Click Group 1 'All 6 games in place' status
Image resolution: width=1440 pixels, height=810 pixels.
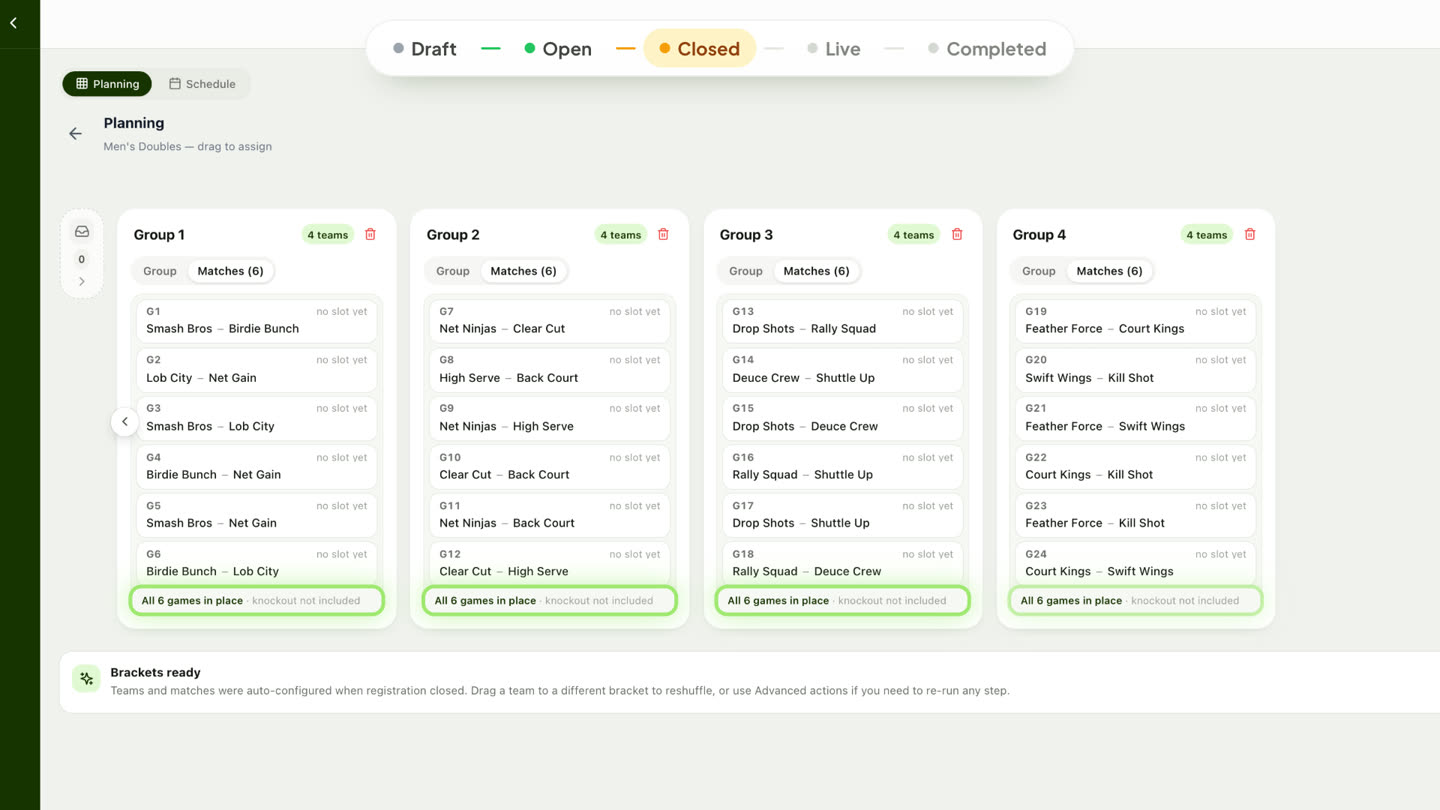pos(257,601)
